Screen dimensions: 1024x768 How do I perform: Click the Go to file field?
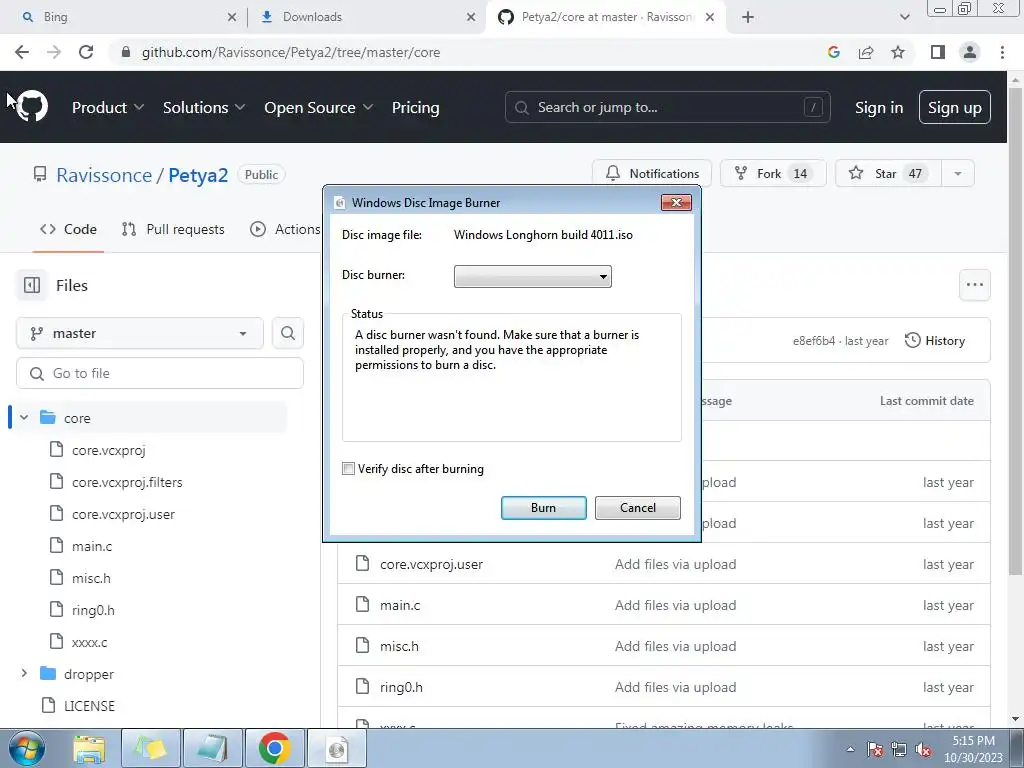coord(160,373)
